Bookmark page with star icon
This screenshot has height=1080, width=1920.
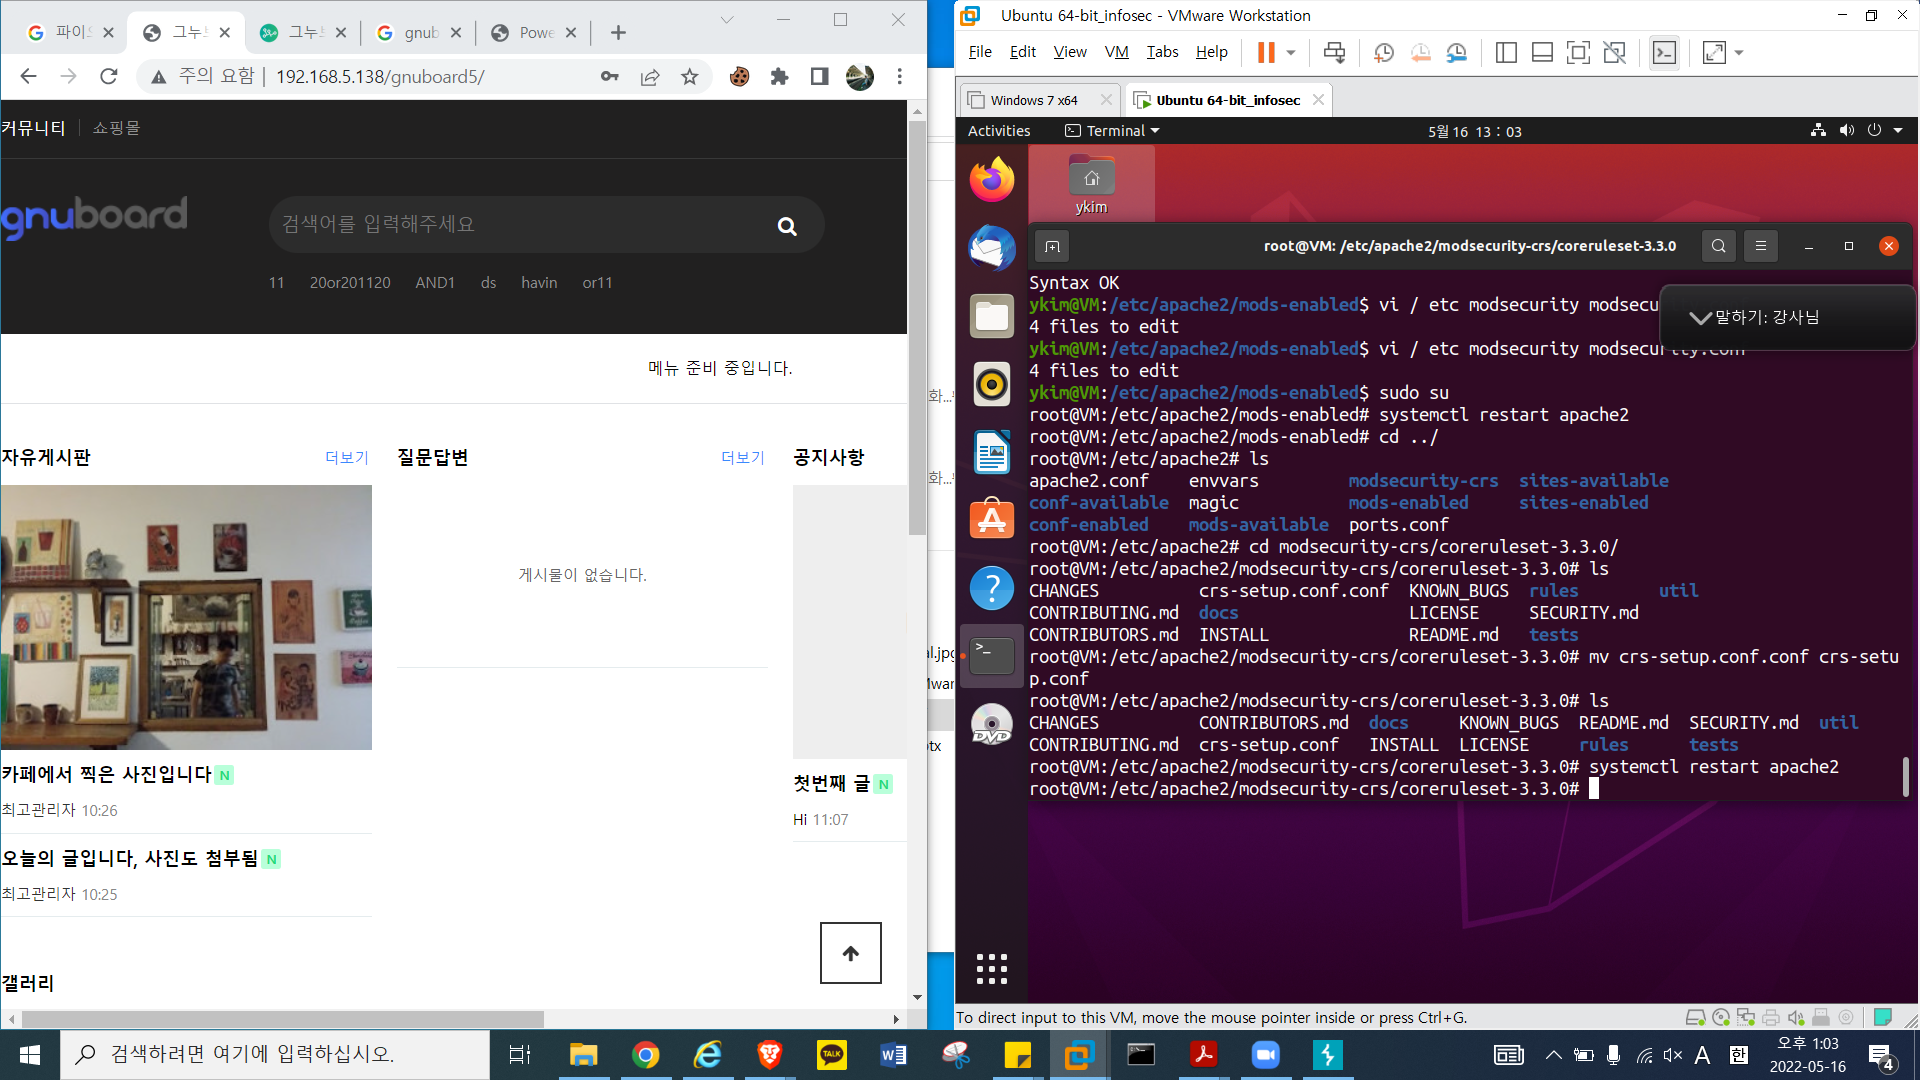click(689, 77)
